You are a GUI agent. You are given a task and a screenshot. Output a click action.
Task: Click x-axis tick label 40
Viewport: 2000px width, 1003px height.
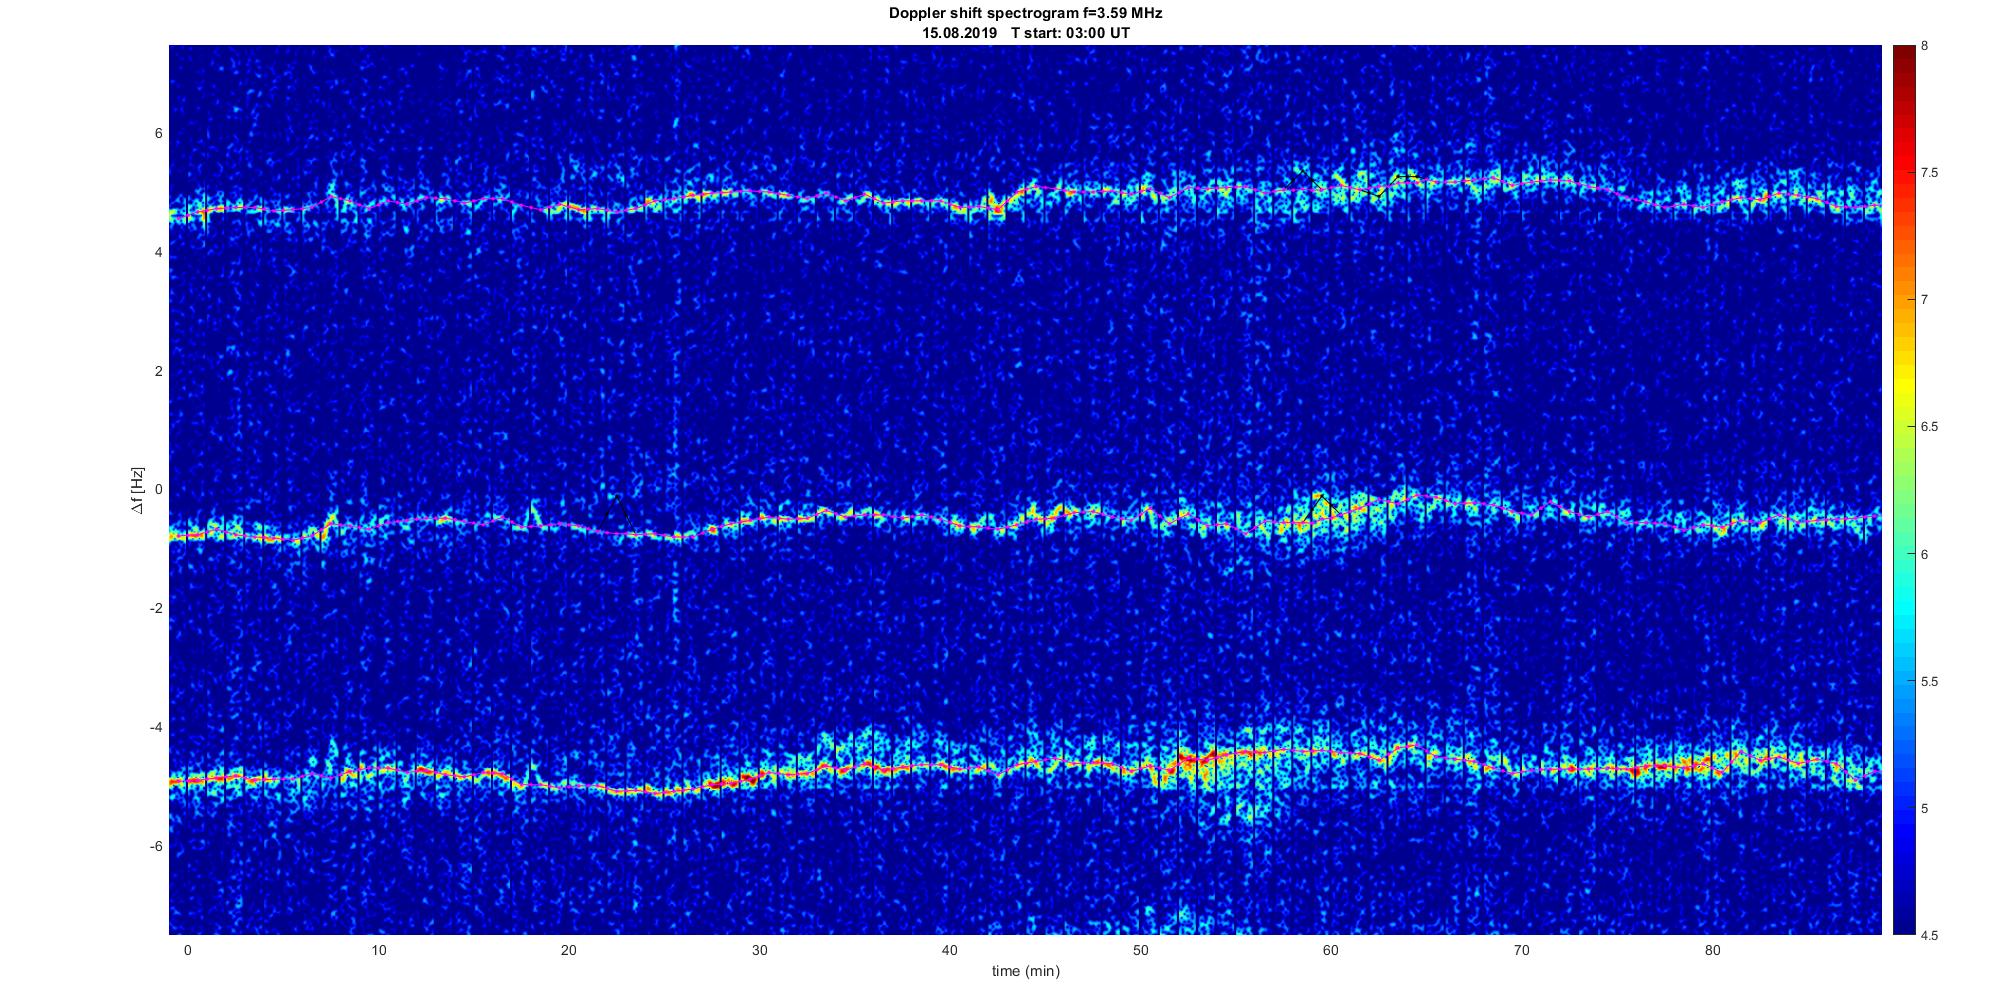950,950
